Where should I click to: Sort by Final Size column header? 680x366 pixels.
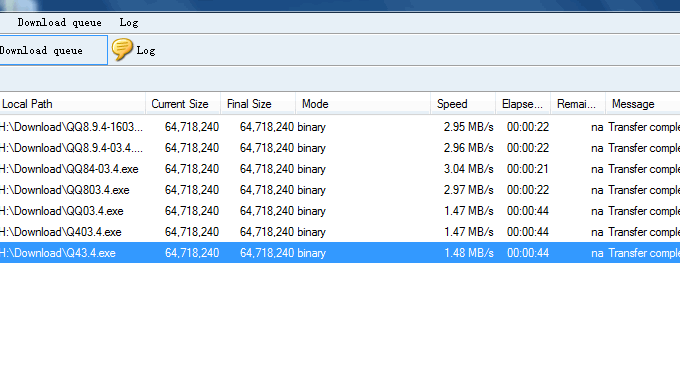click(258, 104)
